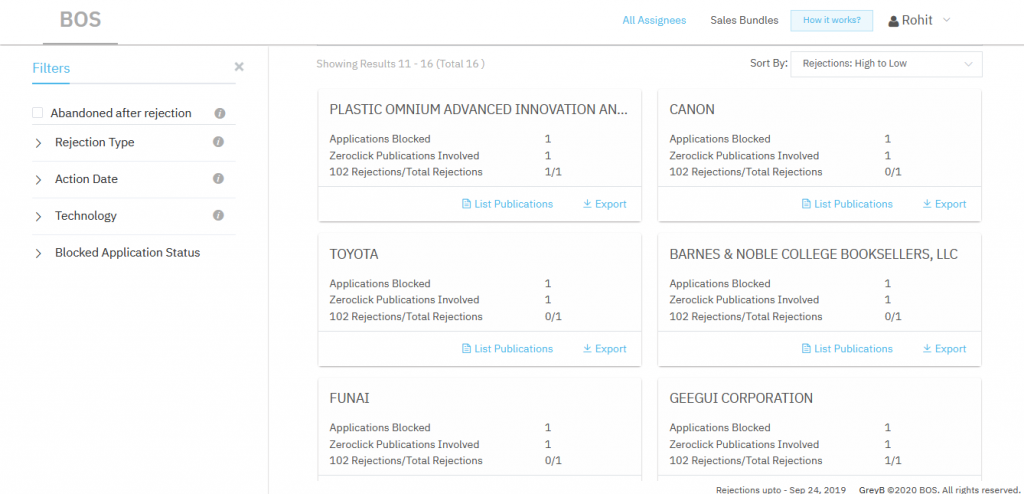
Task: Click export download icon on Plastic Omnium card
Action: click(587, 204)
